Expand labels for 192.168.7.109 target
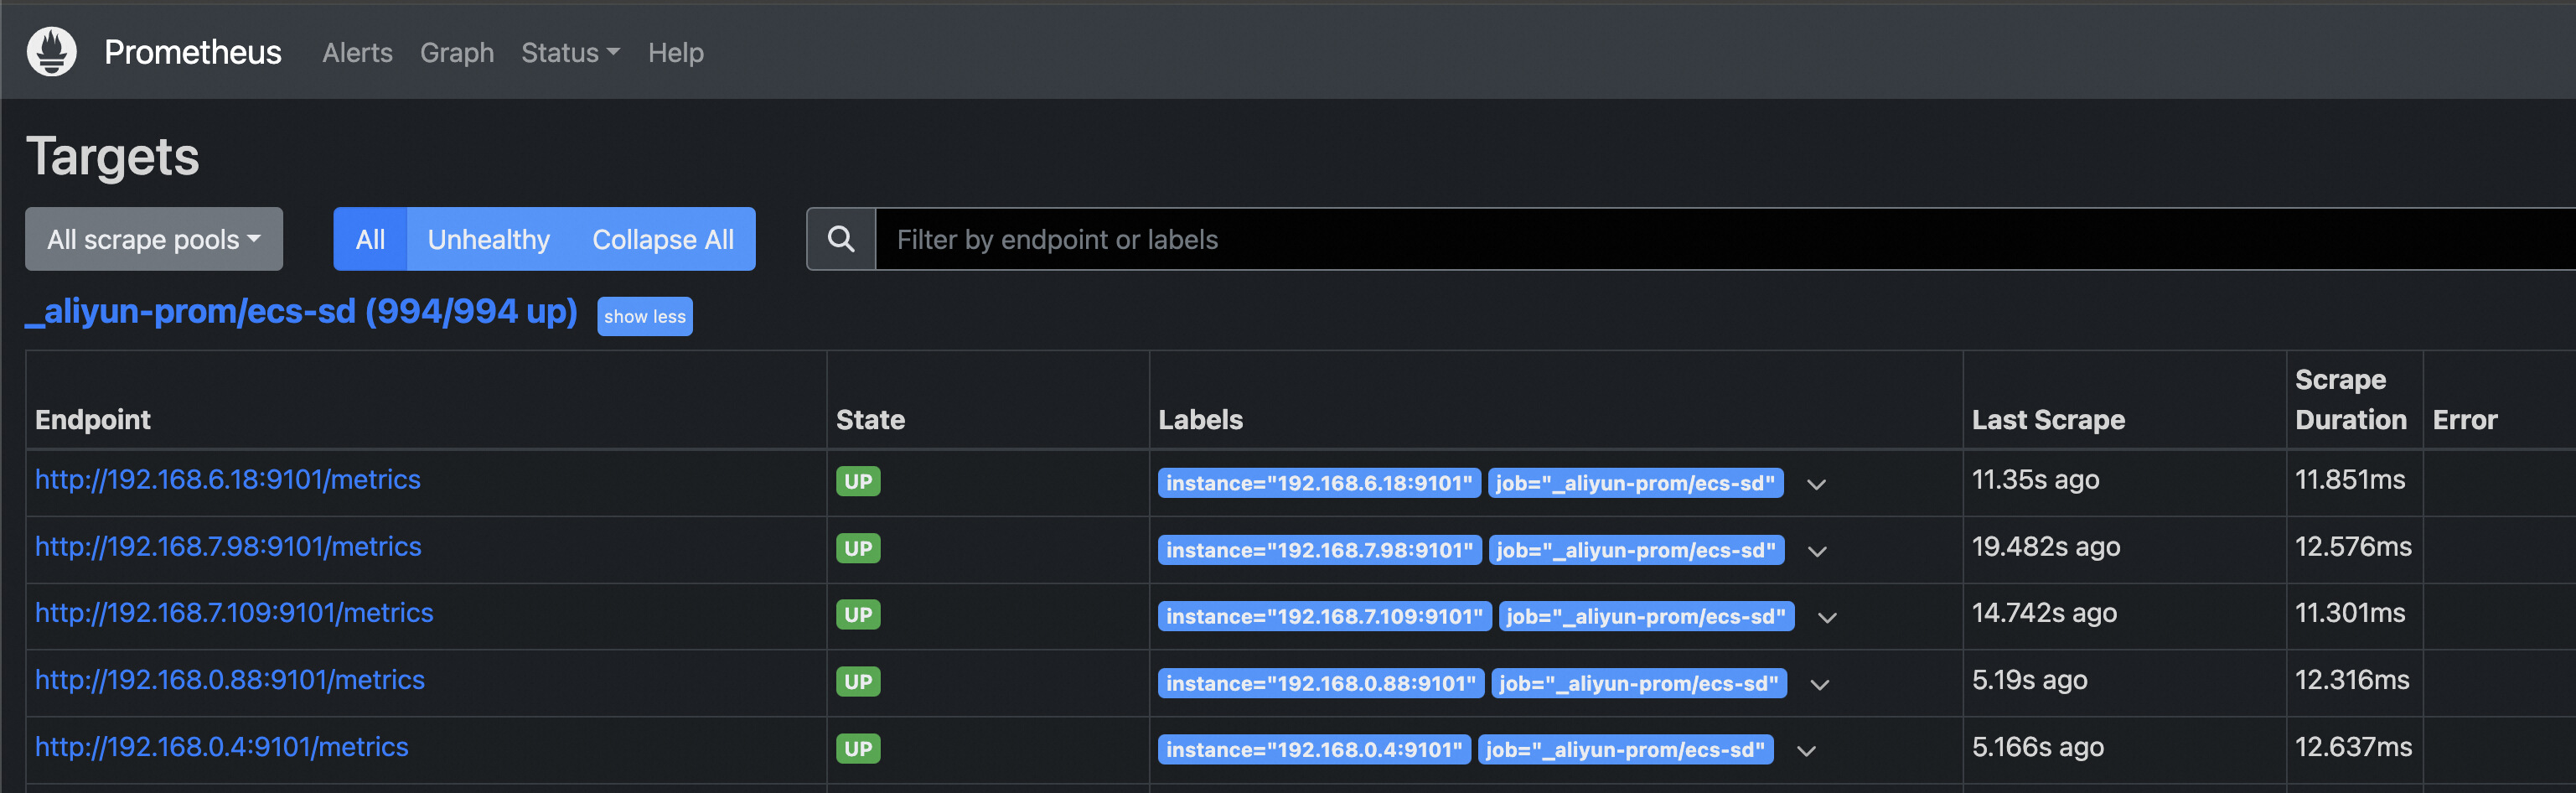The height and width of the screenshot is (793, 2576). (x=1827, y=617)
